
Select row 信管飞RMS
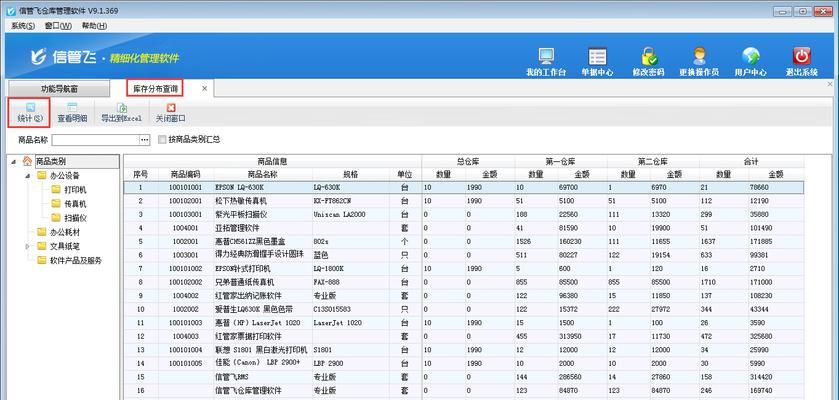tap(463, 377)
